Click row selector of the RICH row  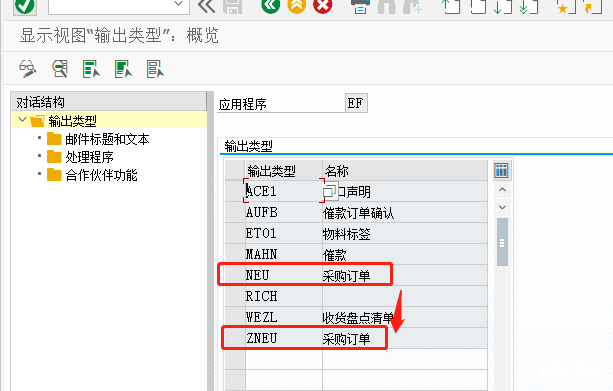pos(235,296)
